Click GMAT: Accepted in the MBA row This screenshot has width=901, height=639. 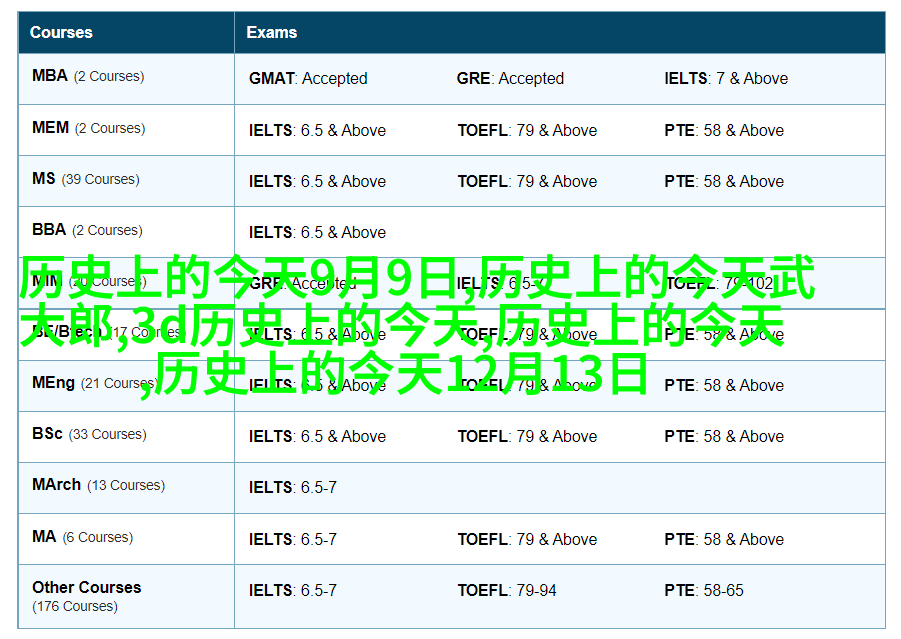(308, 78)
